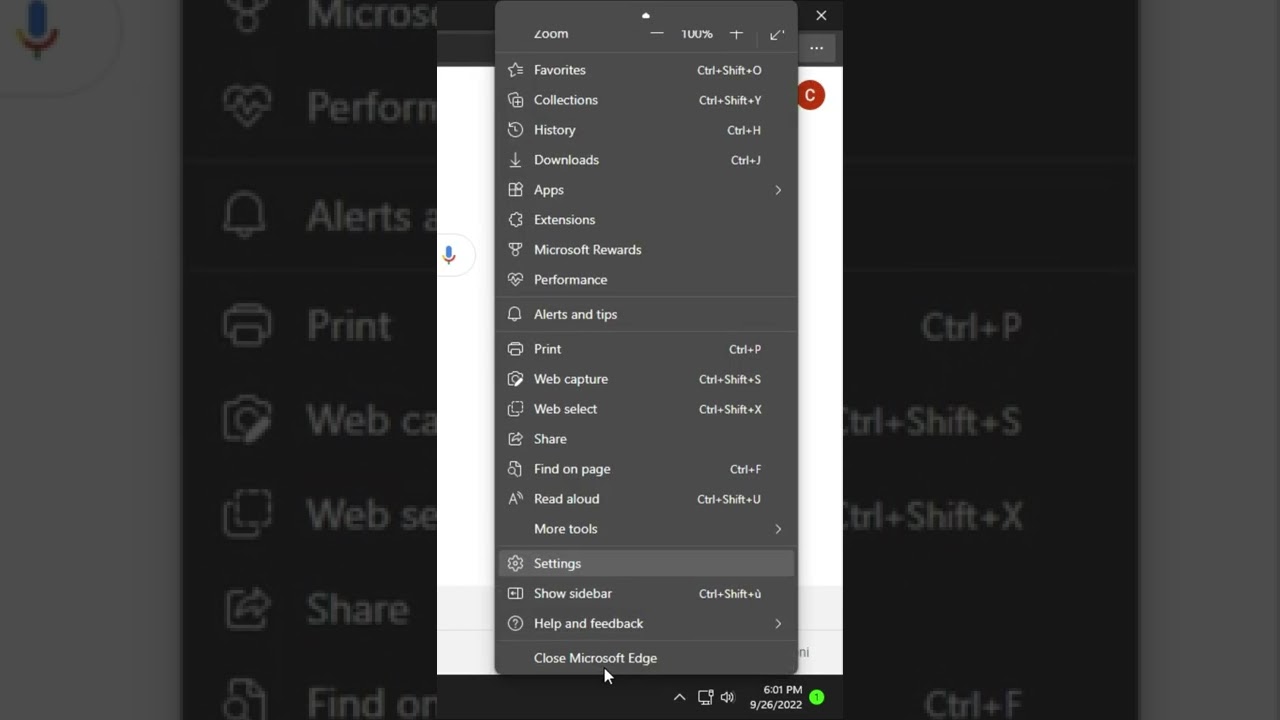
Task: Select Read aloud entry
Action: 646,499
